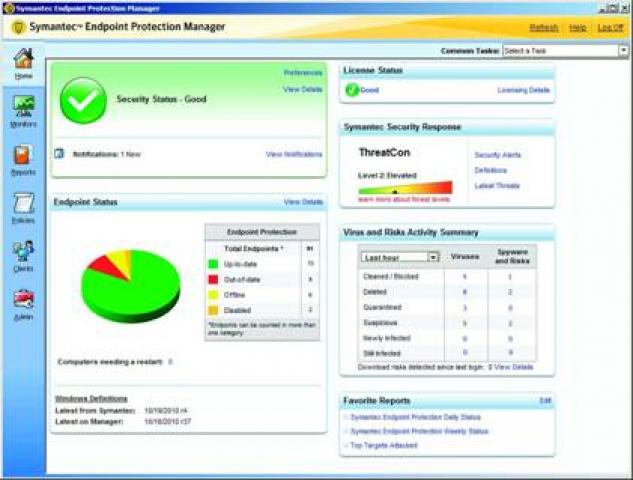Click the Edit link in Favorite Reports

pyautogui.click(x=545, y=400)
